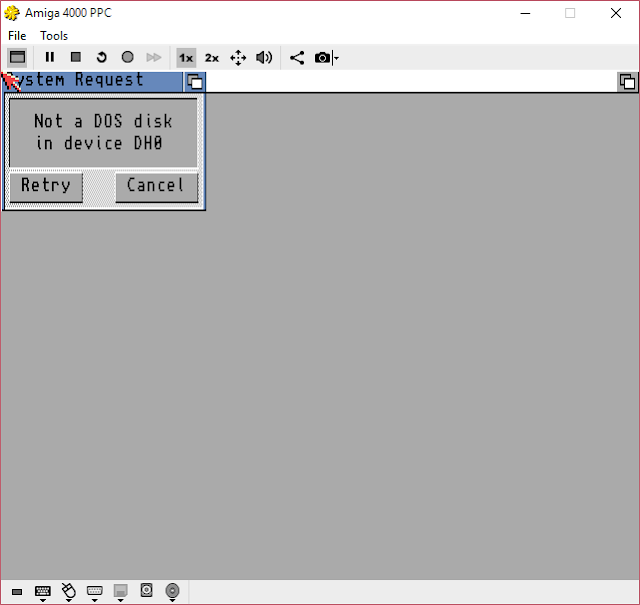Open the floppy disk drive dropdown
The image size is (640, 605).
[x=120, y=593]
